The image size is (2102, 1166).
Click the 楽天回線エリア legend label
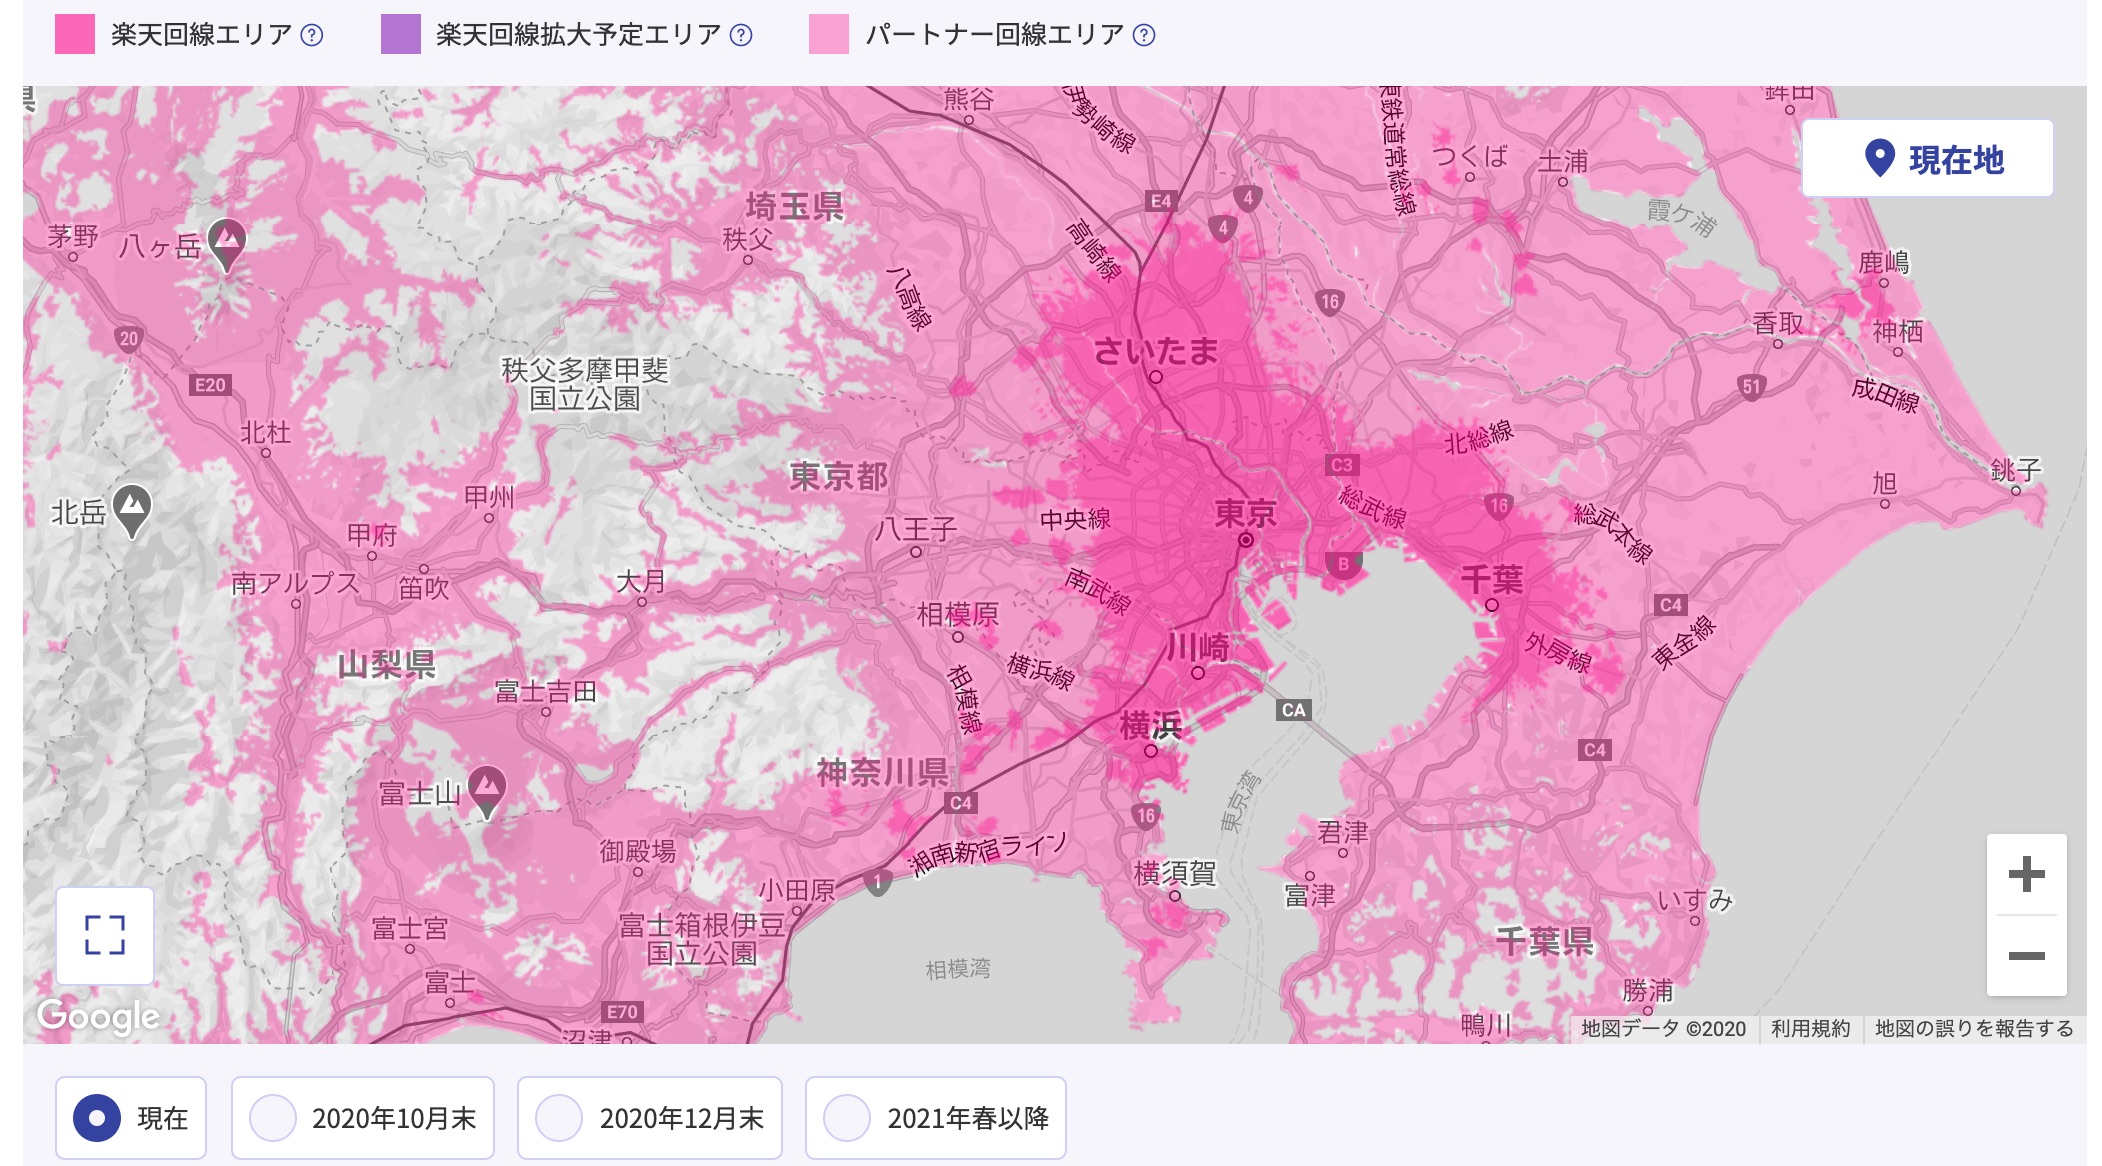click(x=202, y=35)
